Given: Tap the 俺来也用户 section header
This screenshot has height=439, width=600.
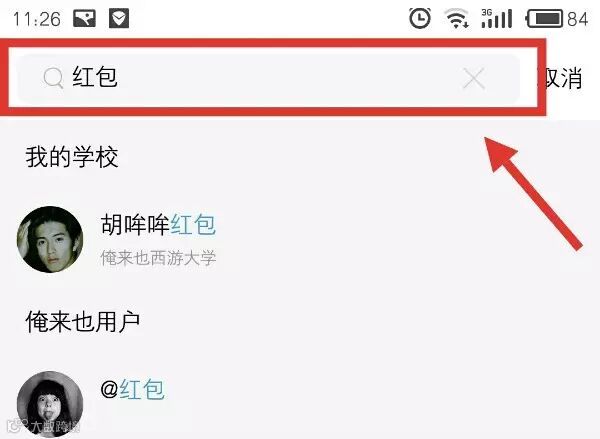Looking at the screenshot, I should click(83, 321).
